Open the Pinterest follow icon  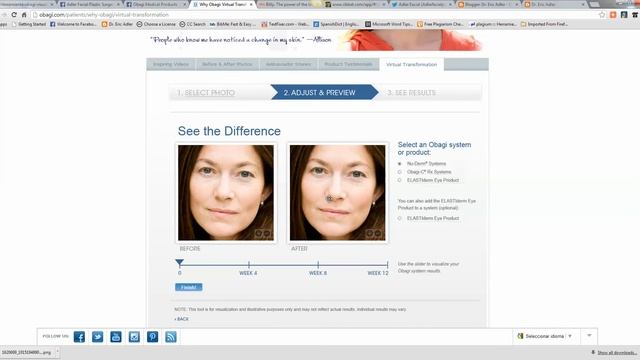click(153, 337)
